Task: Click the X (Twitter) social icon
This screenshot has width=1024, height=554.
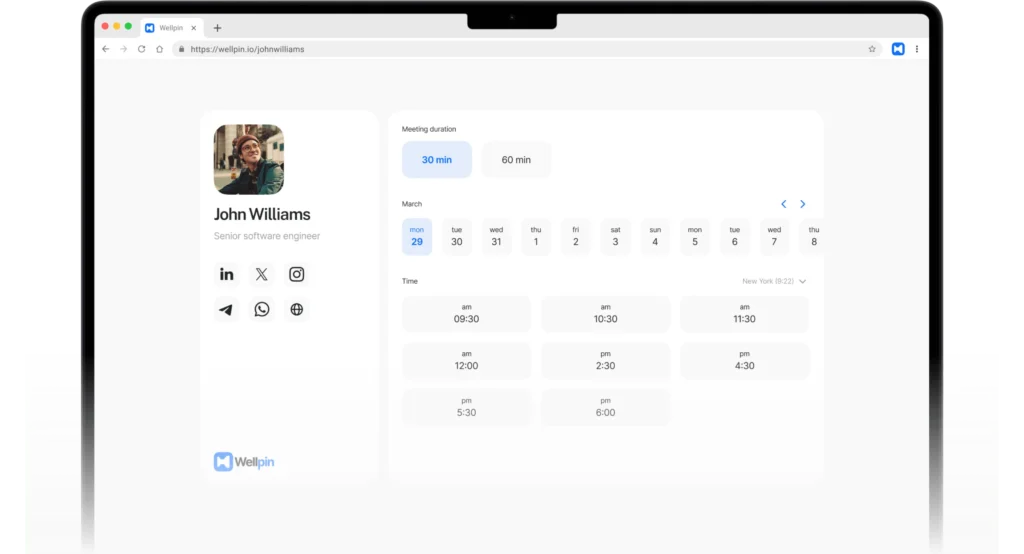Action: click(261, 274)
